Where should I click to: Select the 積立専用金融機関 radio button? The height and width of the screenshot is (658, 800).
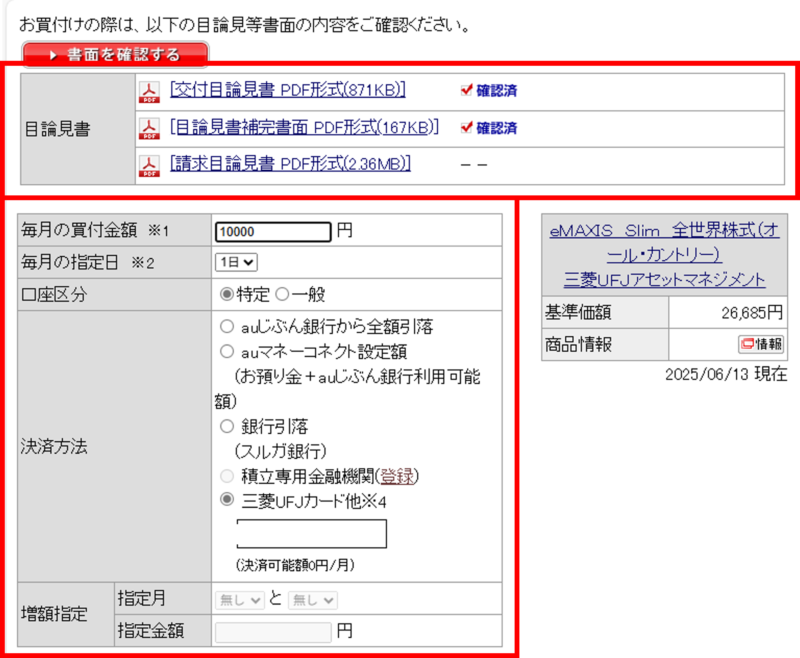pyautogui.click(x=227, y=476)
